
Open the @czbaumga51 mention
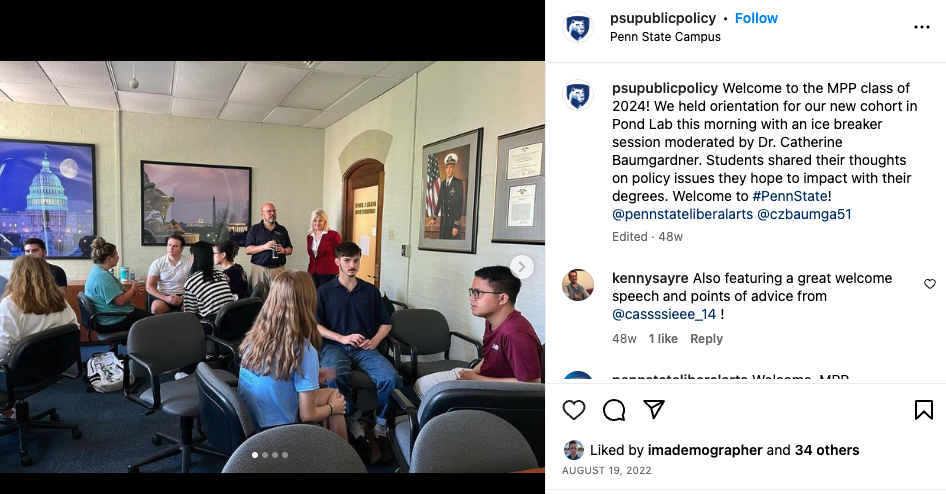click(804, 214)
